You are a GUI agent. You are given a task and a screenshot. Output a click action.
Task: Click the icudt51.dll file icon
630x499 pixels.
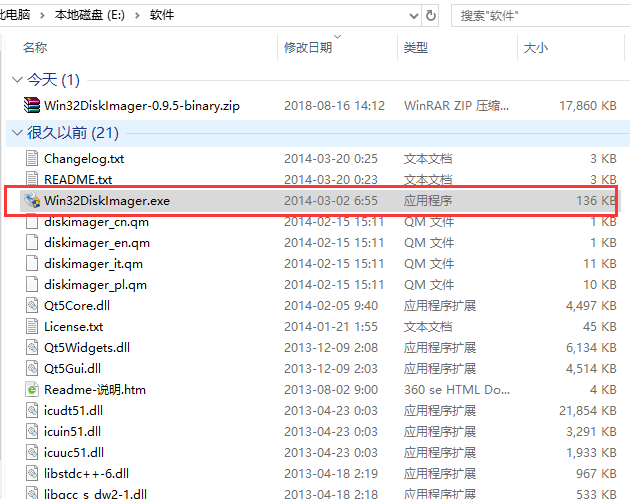[32, 411]
